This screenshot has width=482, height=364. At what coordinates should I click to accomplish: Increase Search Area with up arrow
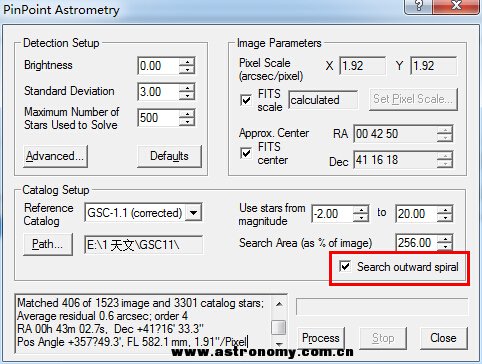[x=445, y=238]
